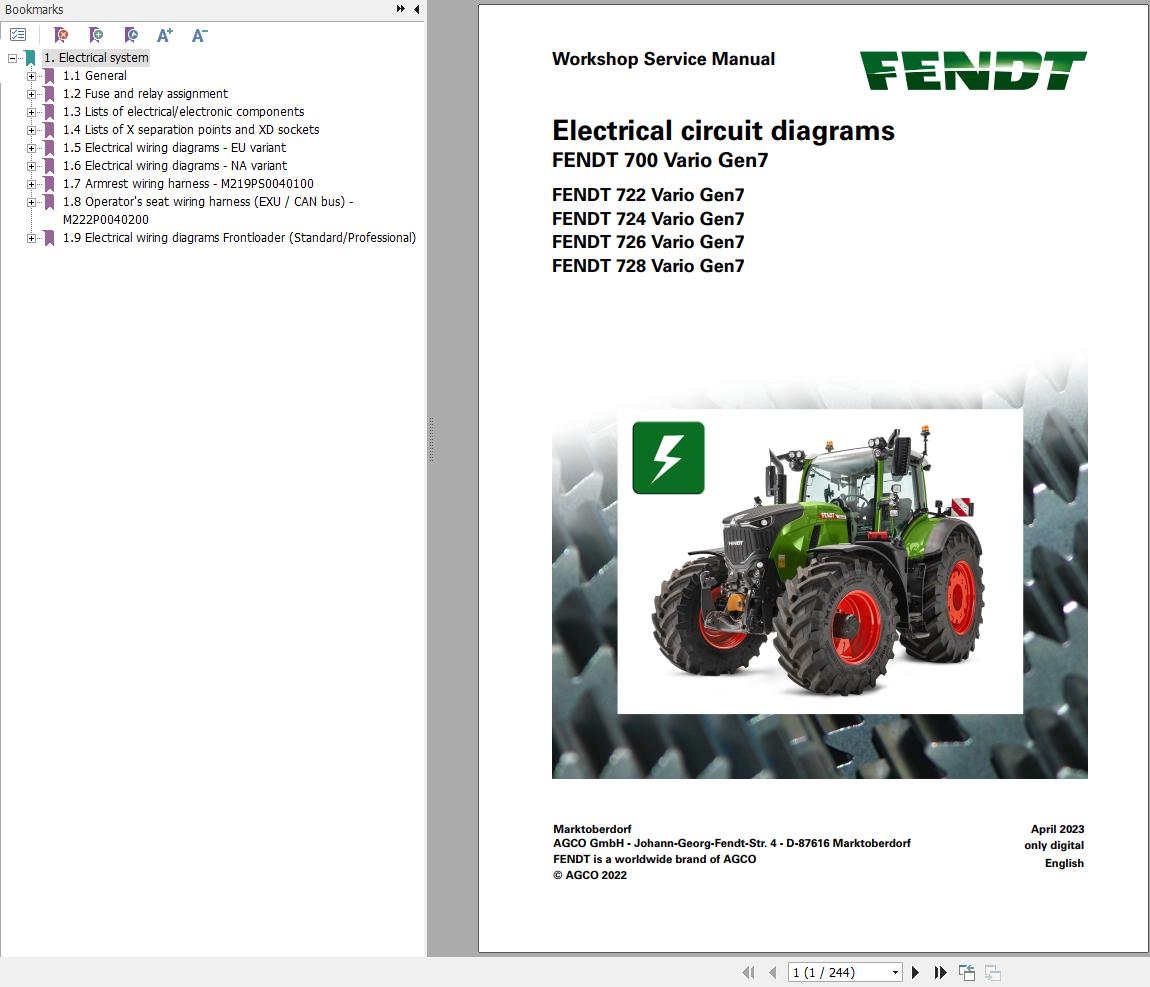Image resolution: width=1150 pixels, height=987 pixels.
Task: Expand 1.4 Lists of X separation points
Action: coord(31,130)
